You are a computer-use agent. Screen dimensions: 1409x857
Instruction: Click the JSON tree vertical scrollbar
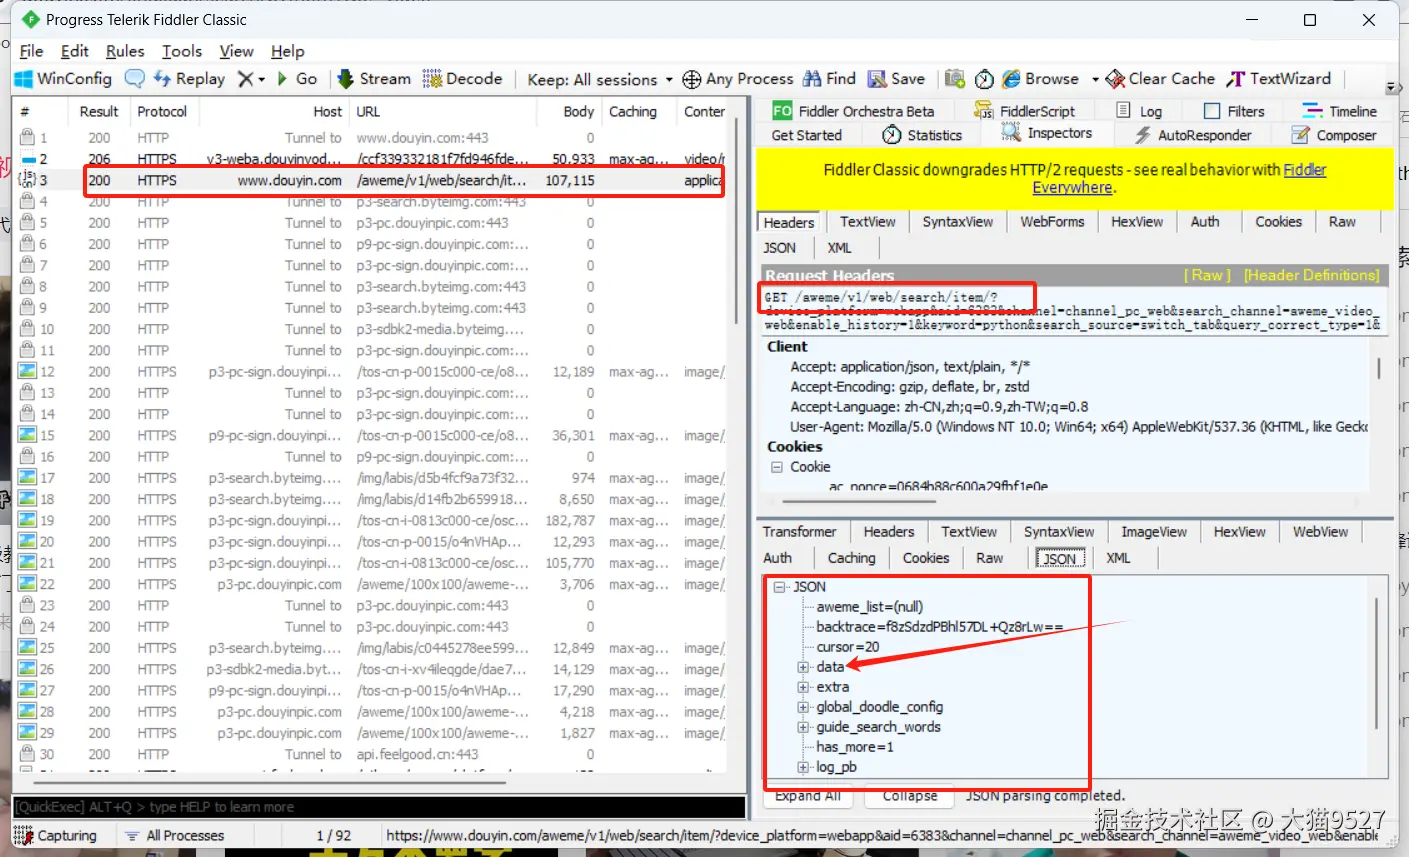click(x=1378, y=663)
